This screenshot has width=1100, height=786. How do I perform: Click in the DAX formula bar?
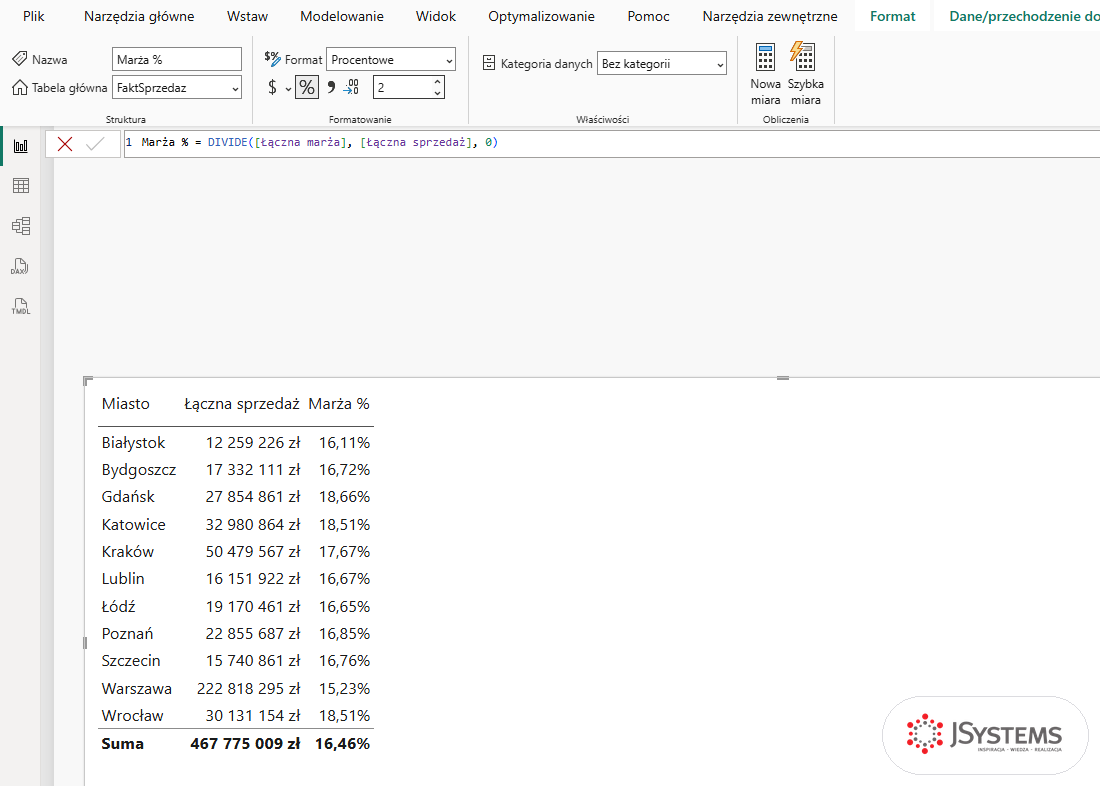[610, 143]
